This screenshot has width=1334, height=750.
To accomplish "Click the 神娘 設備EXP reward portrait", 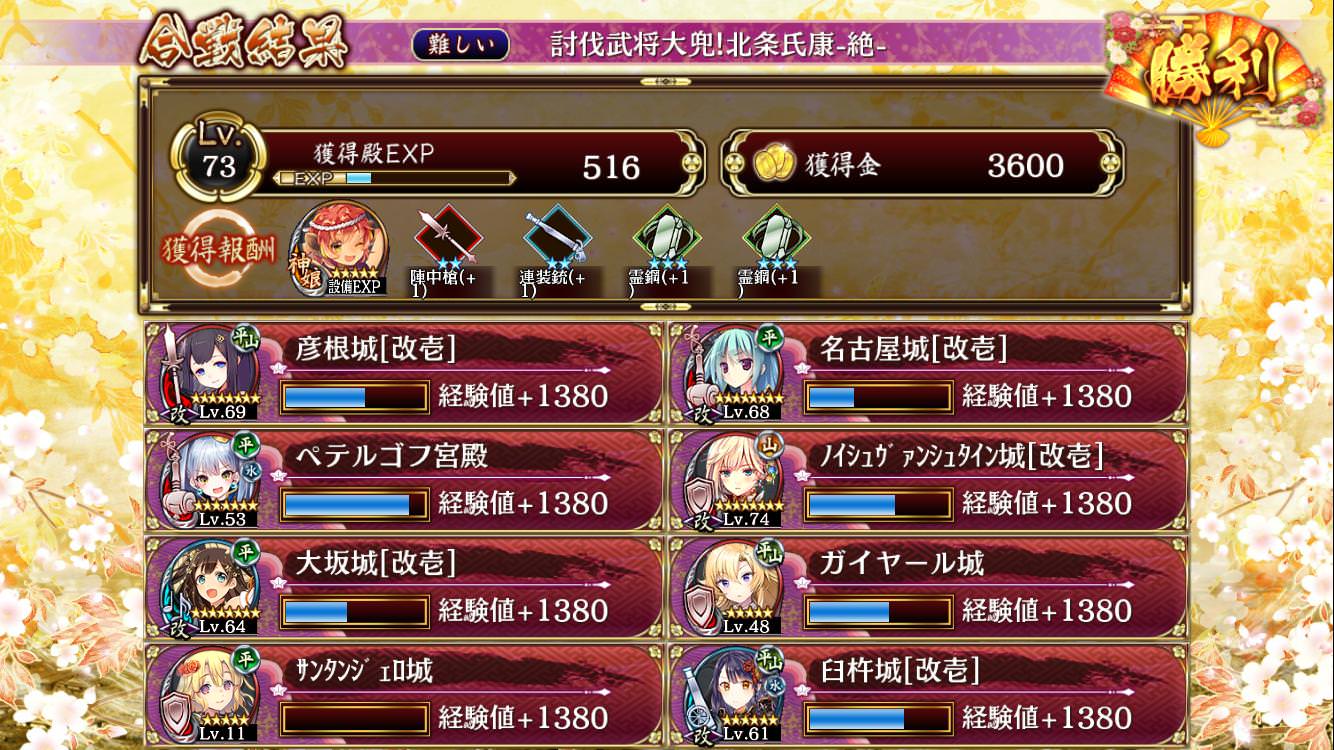I will point(336,249).
